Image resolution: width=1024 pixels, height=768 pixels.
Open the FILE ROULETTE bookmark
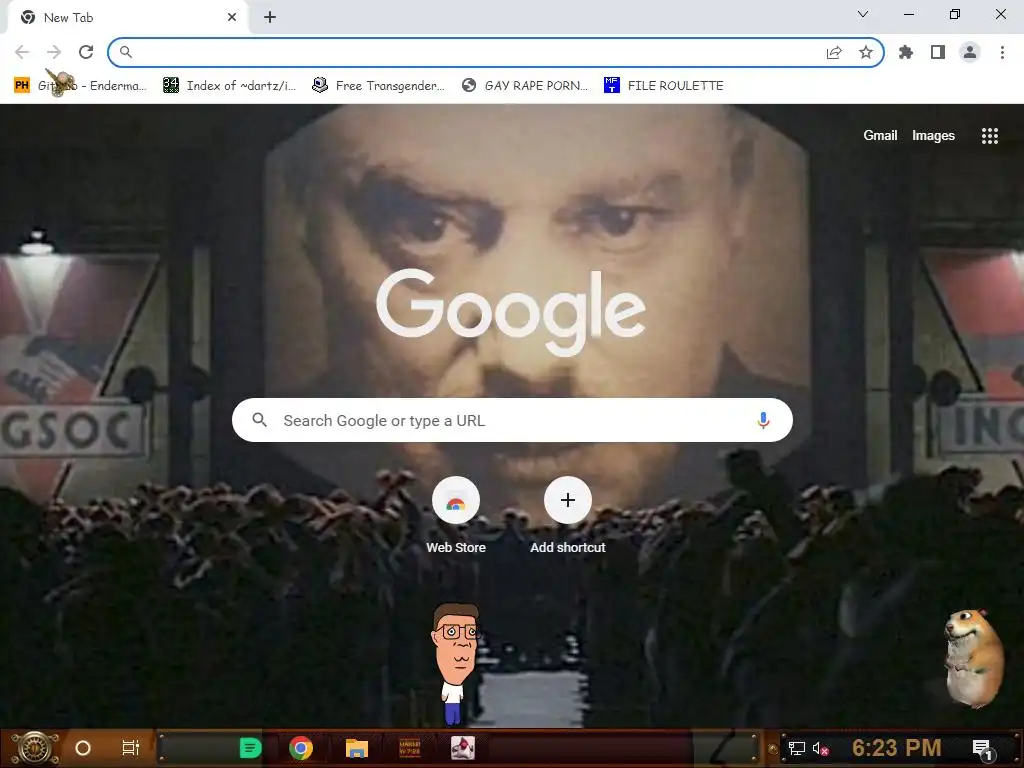(664, 86)
